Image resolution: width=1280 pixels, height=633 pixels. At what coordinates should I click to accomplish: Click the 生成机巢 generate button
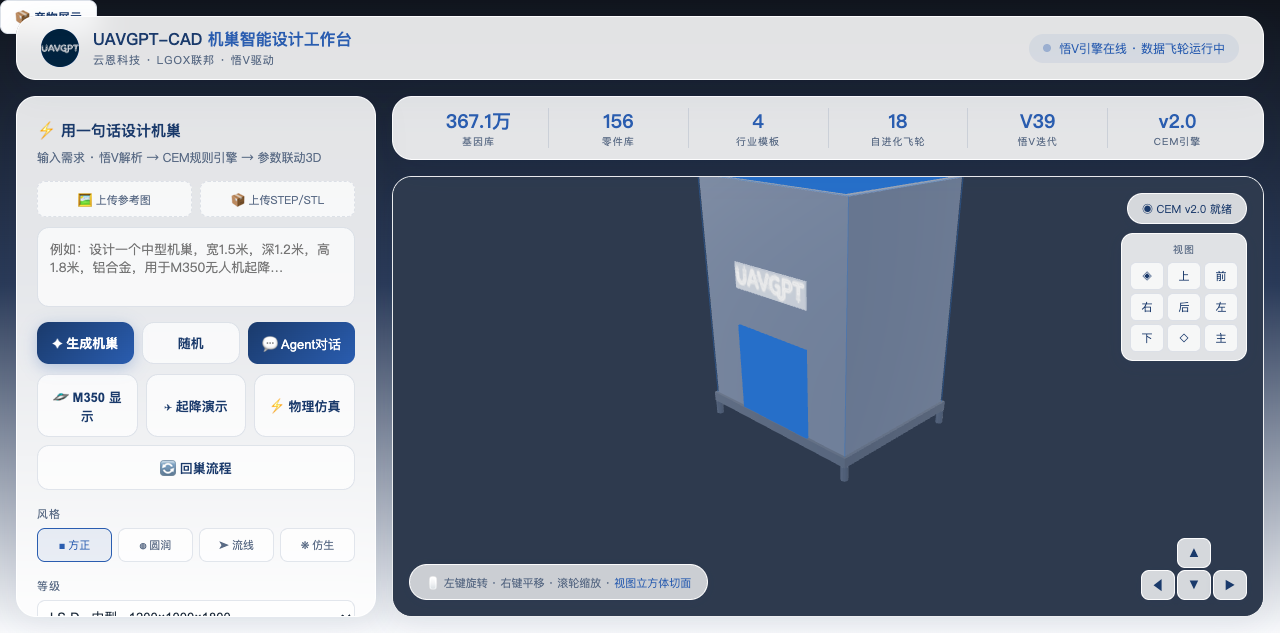click(x=86, y=343)
